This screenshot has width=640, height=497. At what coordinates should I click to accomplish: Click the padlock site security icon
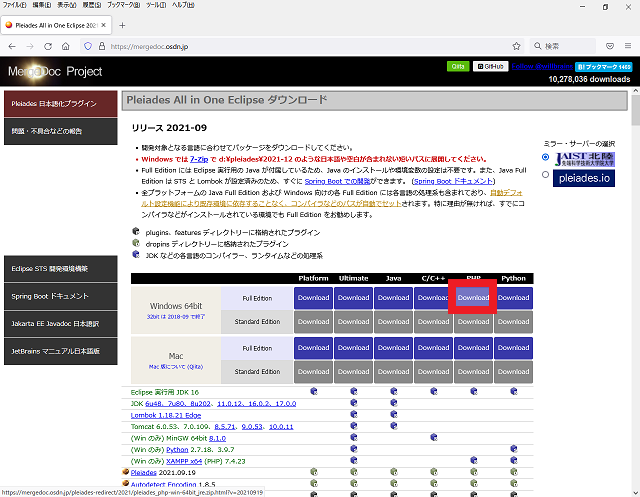click(x=102, y=47)
